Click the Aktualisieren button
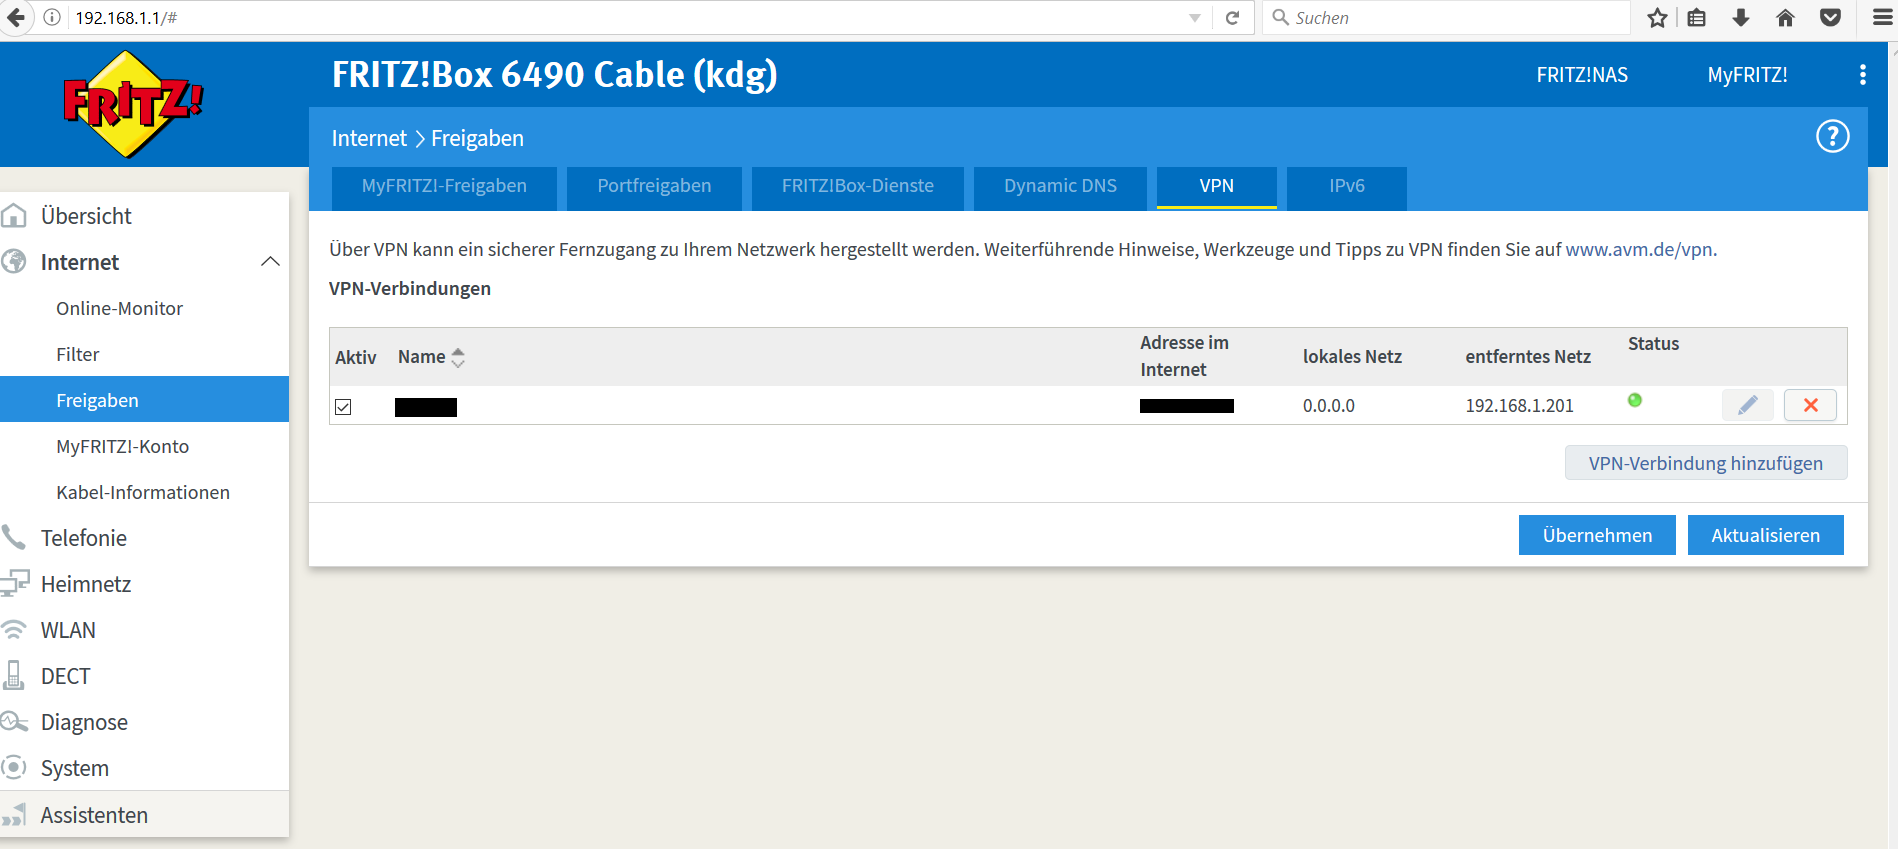 [1766, 535]
